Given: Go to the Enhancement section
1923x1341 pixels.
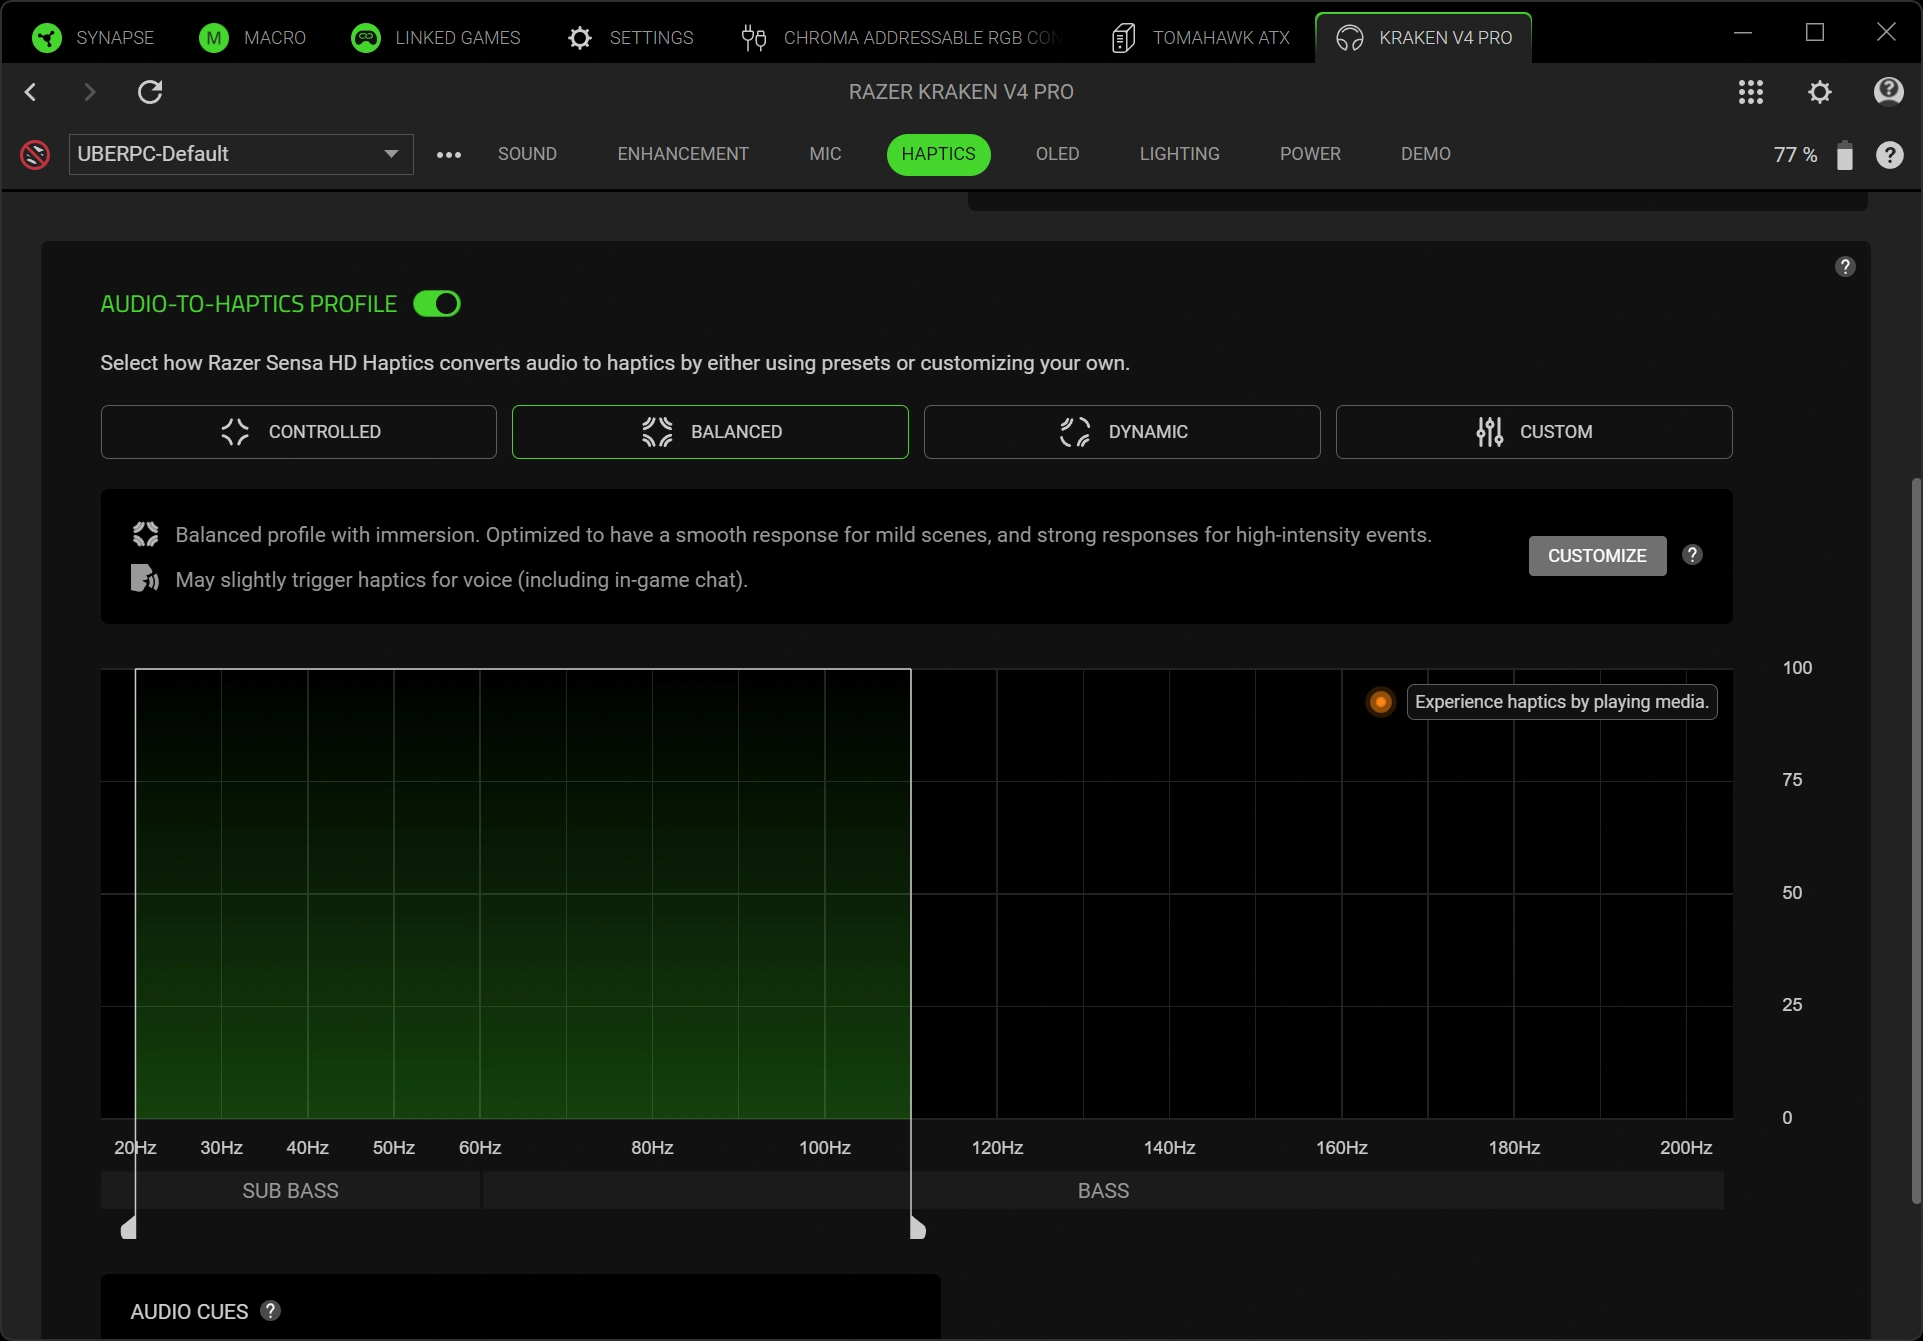Looking at the screenshot, I should [x=683, y=154].
